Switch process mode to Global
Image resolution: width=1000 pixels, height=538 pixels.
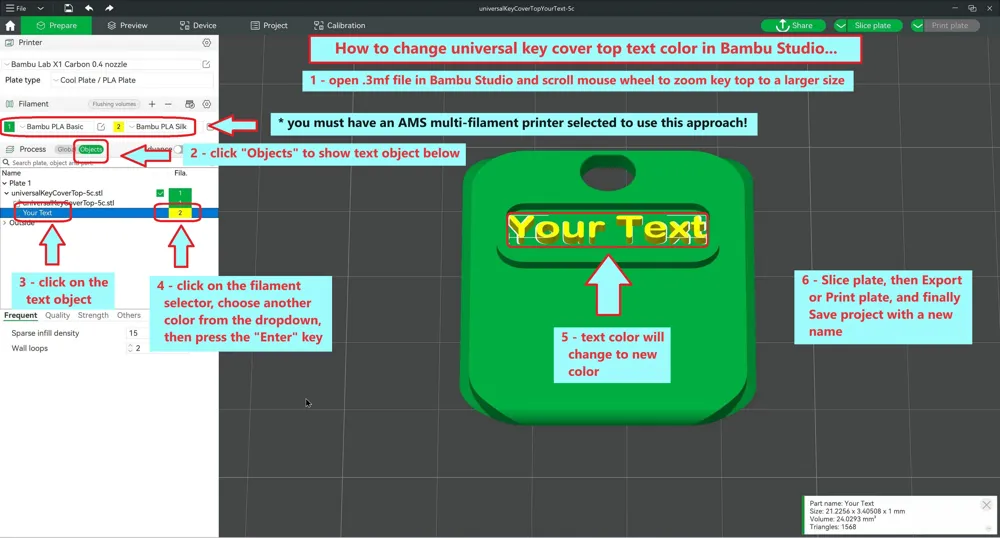(65, 149)
